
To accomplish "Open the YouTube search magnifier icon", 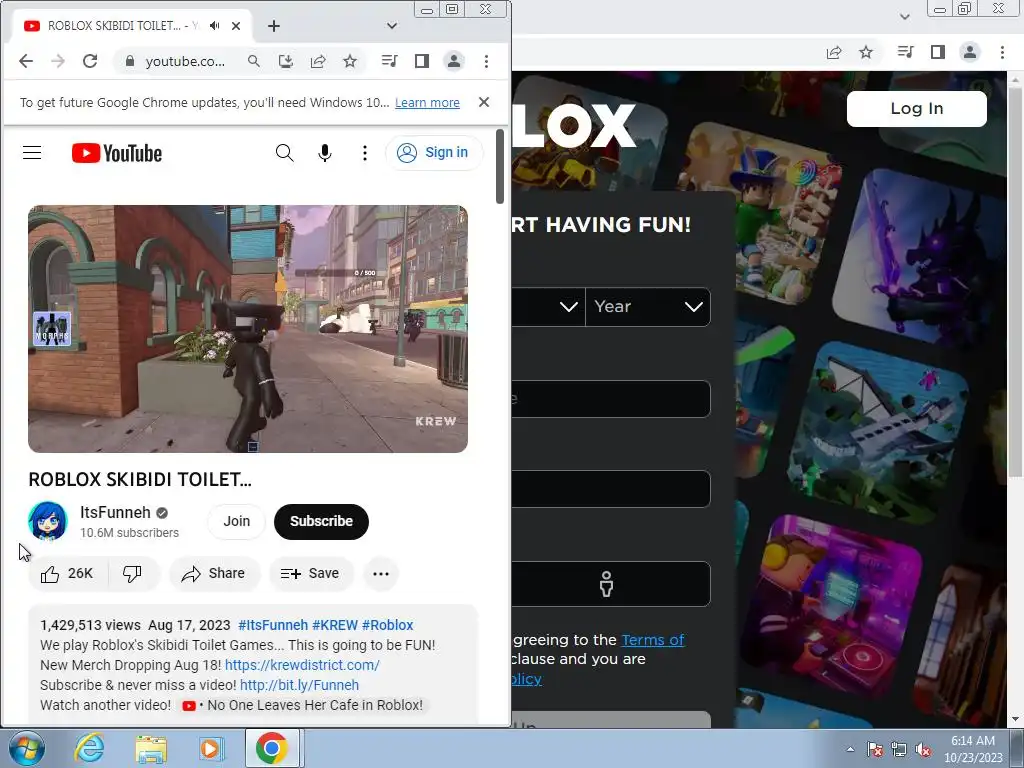I will click(x=284, y=153).
